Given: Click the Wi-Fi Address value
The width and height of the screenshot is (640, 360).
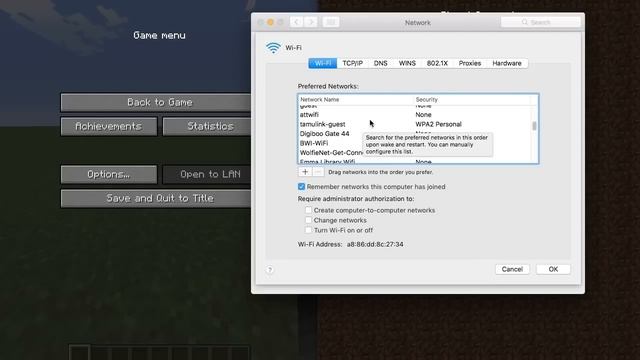Looking at the screenshot, I should pos(375,244).
